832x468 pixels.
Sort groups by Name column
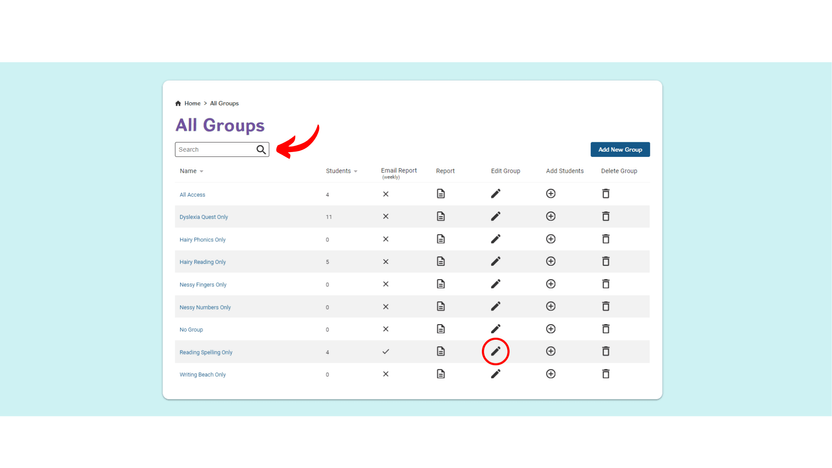click(x=191, y=171)
